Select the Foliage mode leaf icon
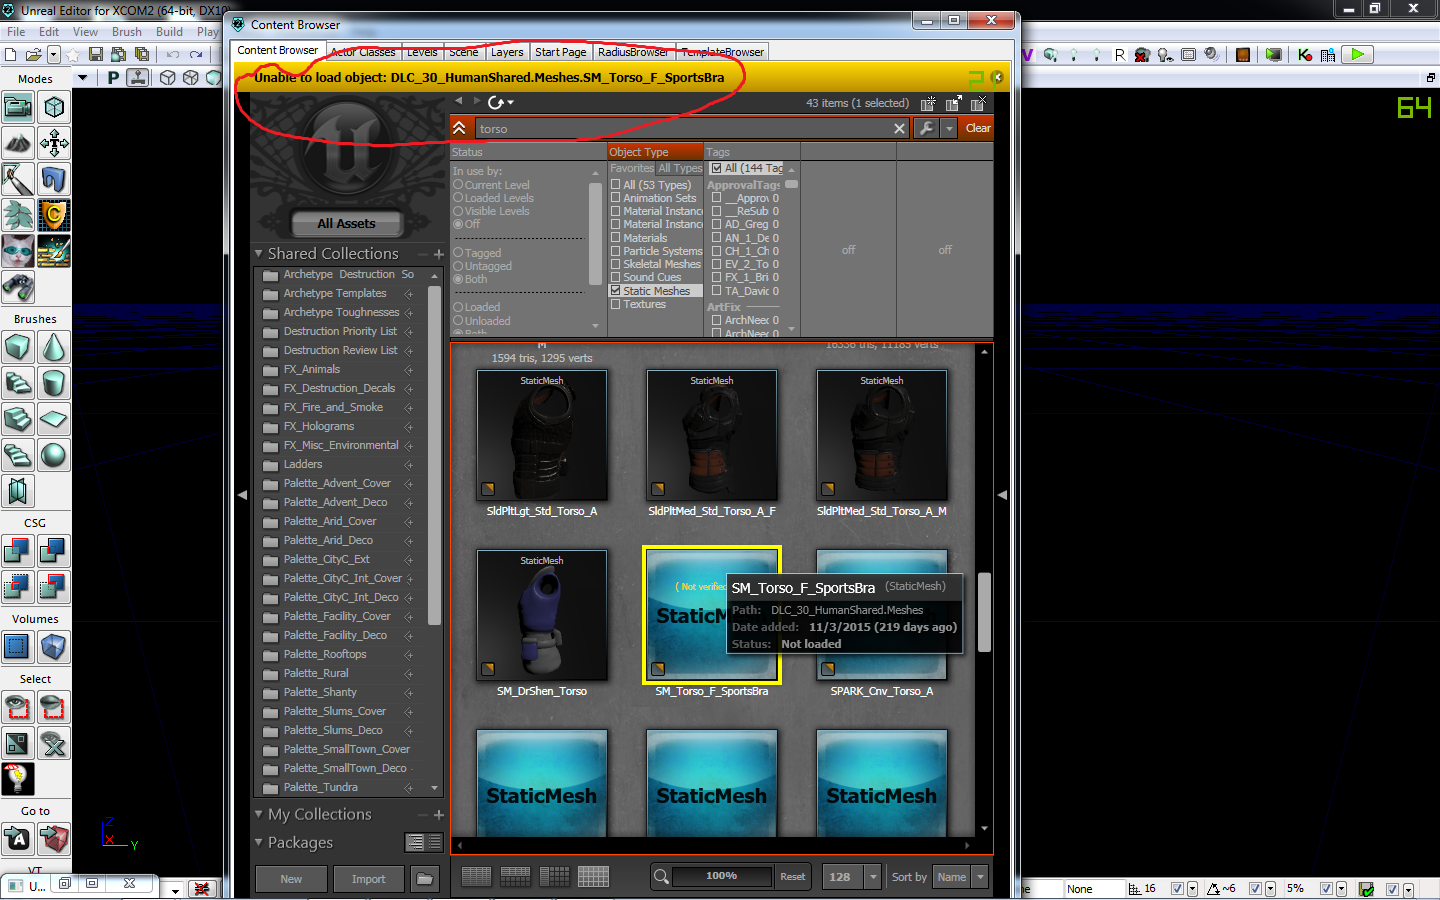The image size is (1440, 900). (18, 215)
